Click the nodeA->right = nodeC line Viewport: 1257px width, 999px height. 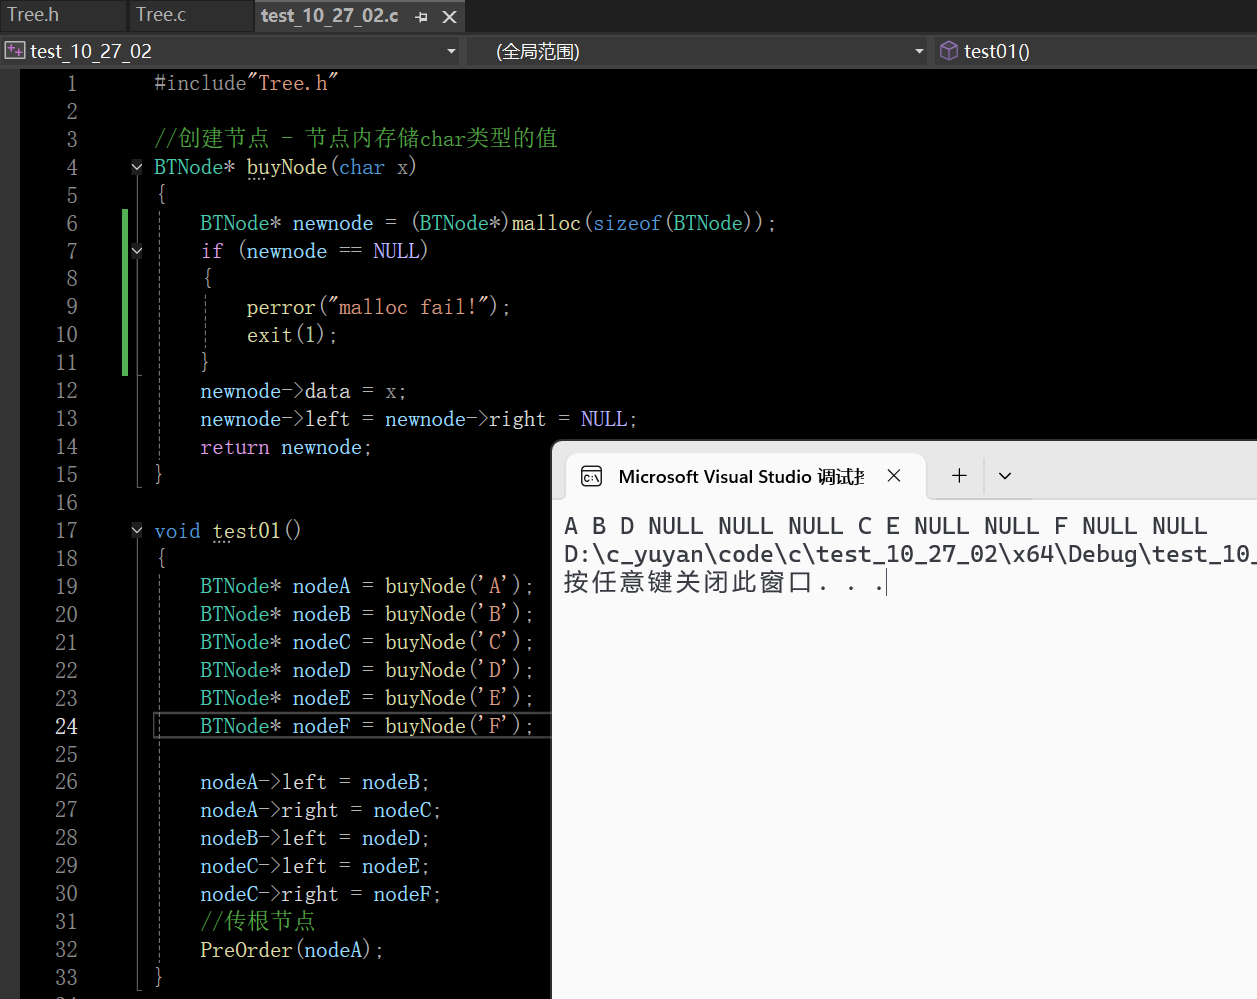(x=320, y=810)
